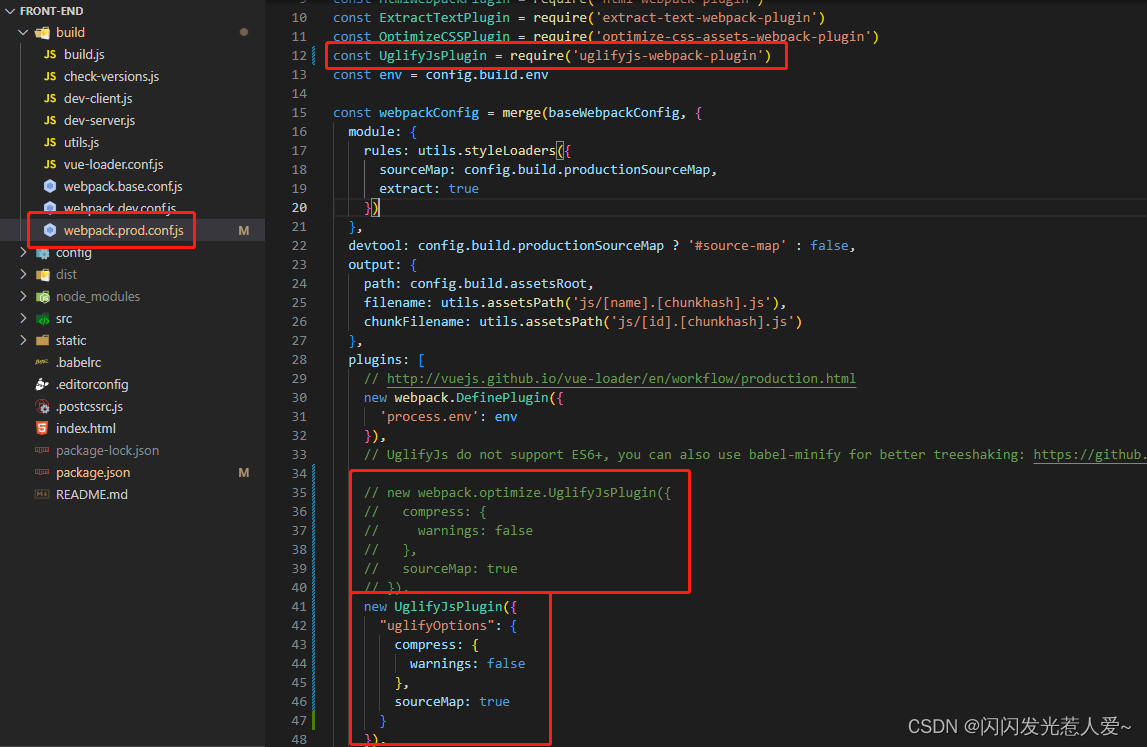
Task: Expand the node_modules folder
Action: (x=22, y=296)
